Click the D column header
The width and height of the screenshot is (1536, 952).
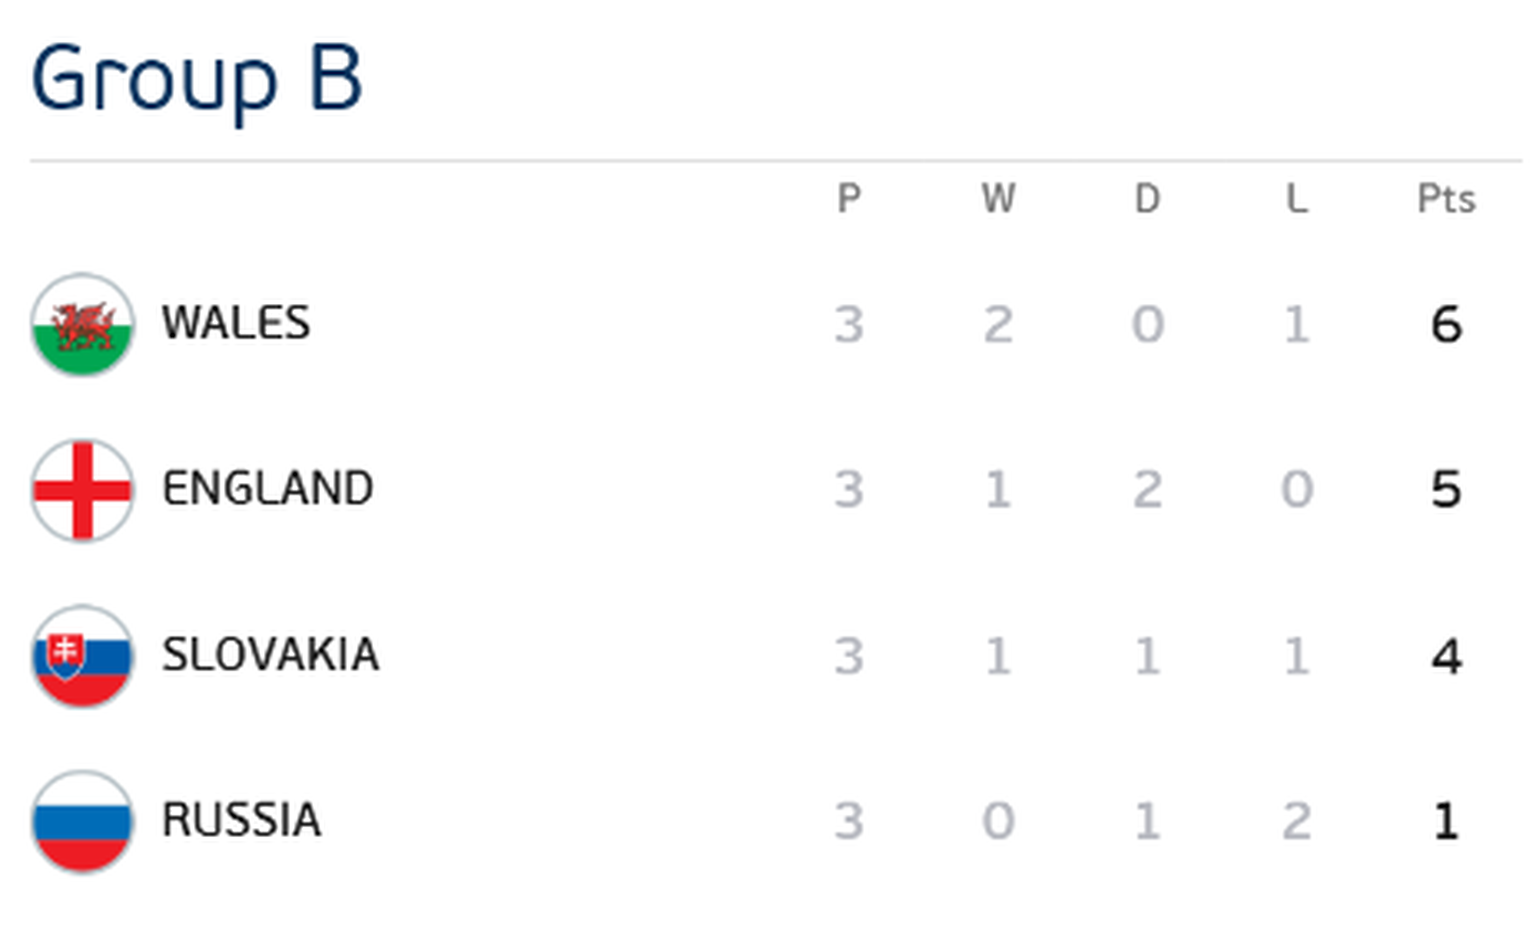pyautogui.click(x=1147, y=199)
